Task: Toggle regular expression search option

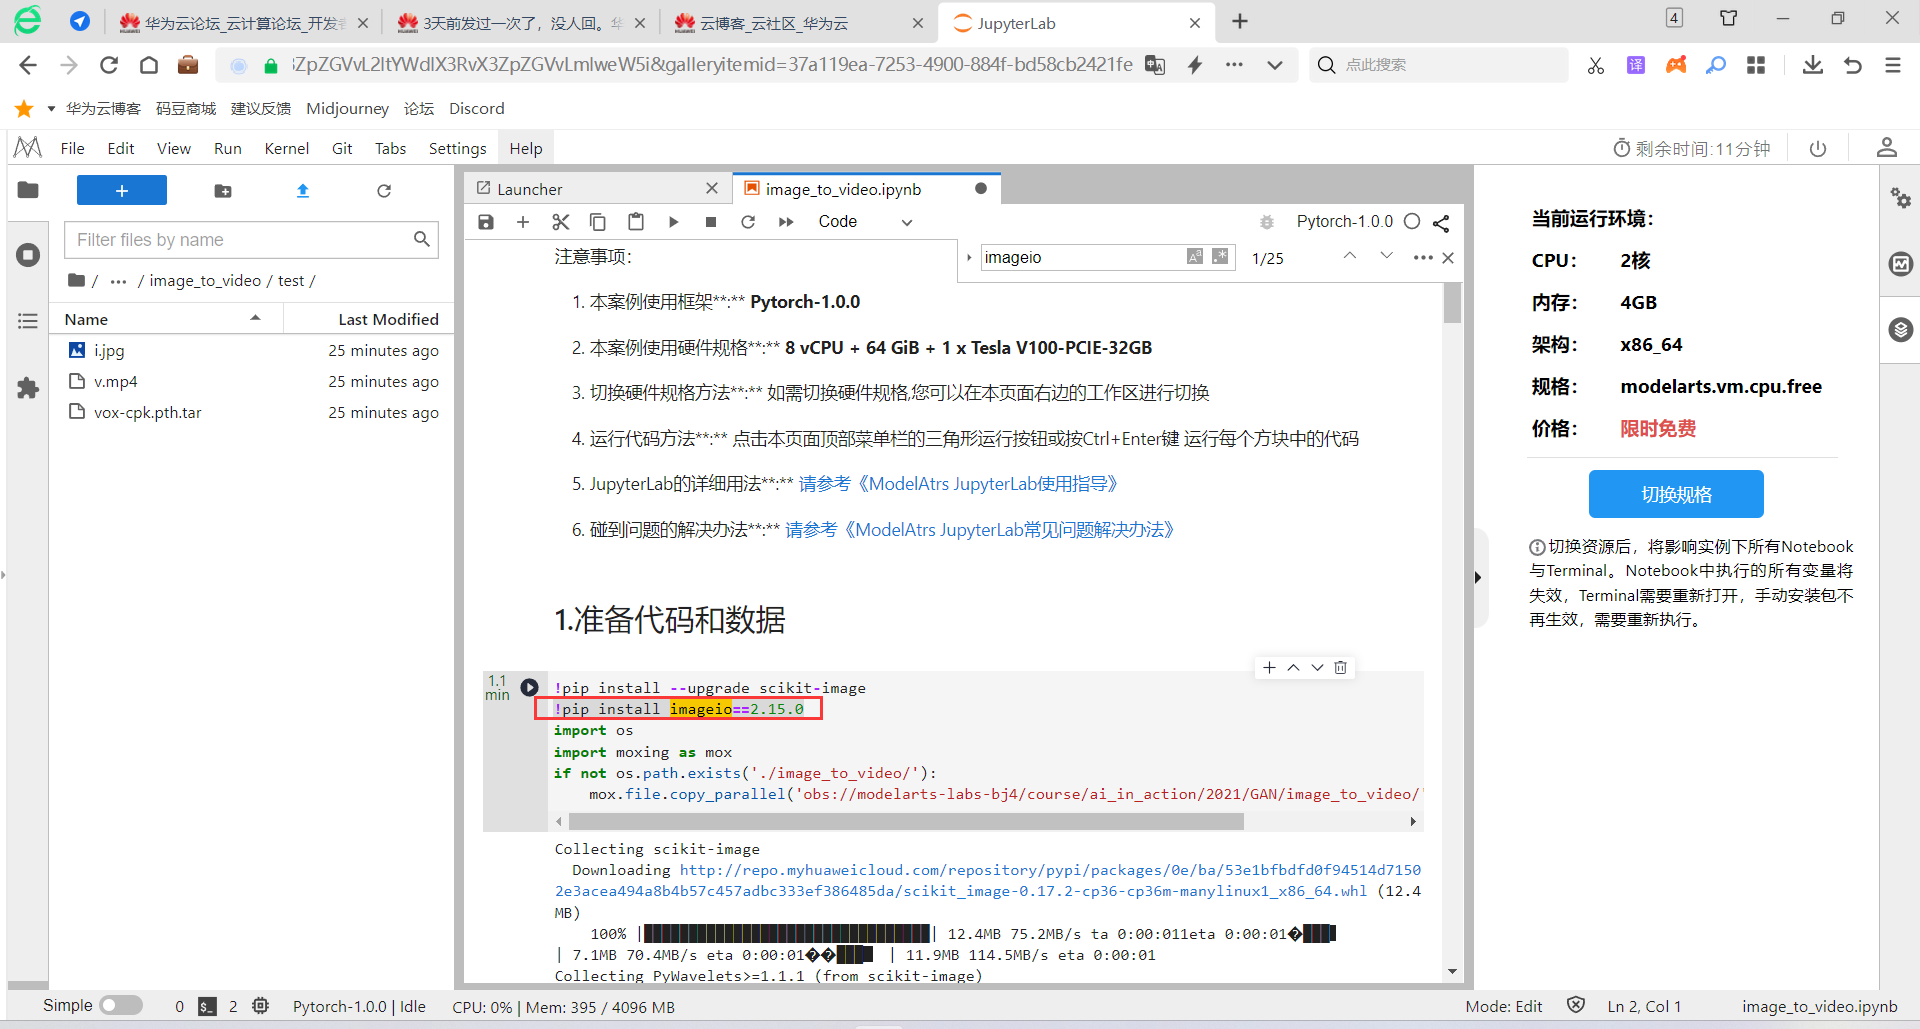Action: point(1220,257)
